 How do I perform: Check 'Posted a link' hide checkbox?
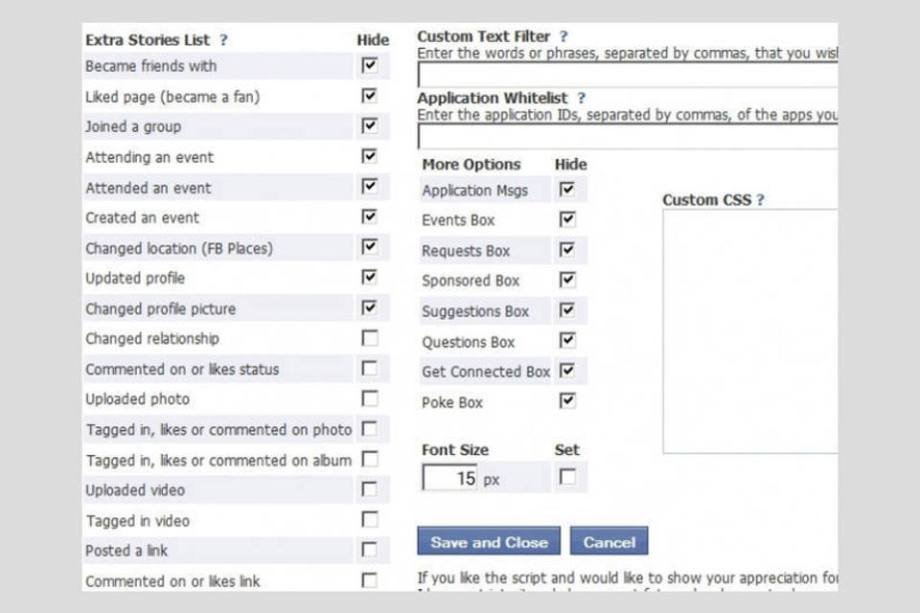(x=370, y=550)
